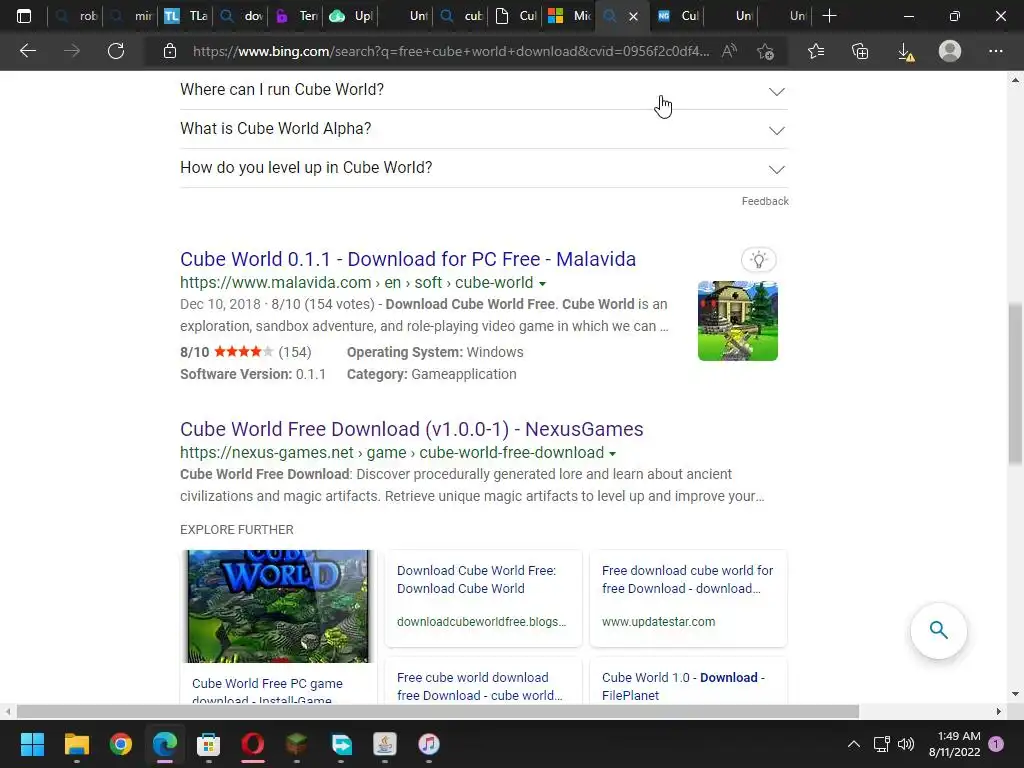This screenshot has height=768, width=1024.
Task: Switch to the 'Mic' Microsoft tab
Action: (x=570, y=16)
